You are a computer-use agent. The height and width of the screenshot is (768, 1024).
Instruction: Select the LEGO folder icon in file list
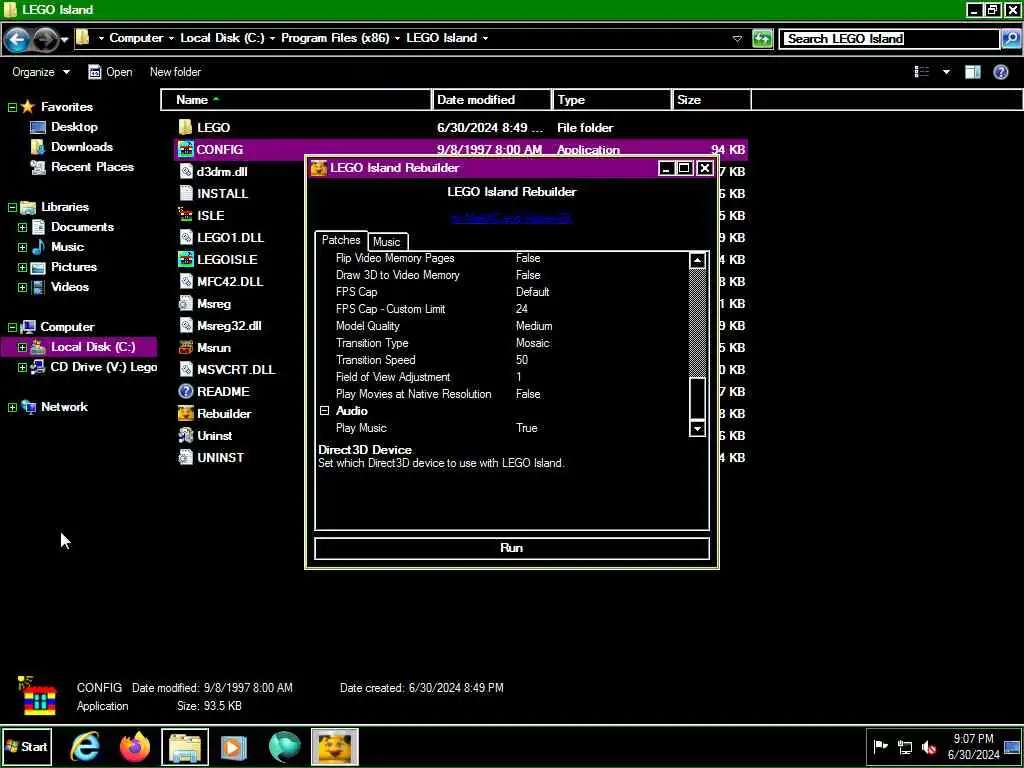click(x=185, y=127)
